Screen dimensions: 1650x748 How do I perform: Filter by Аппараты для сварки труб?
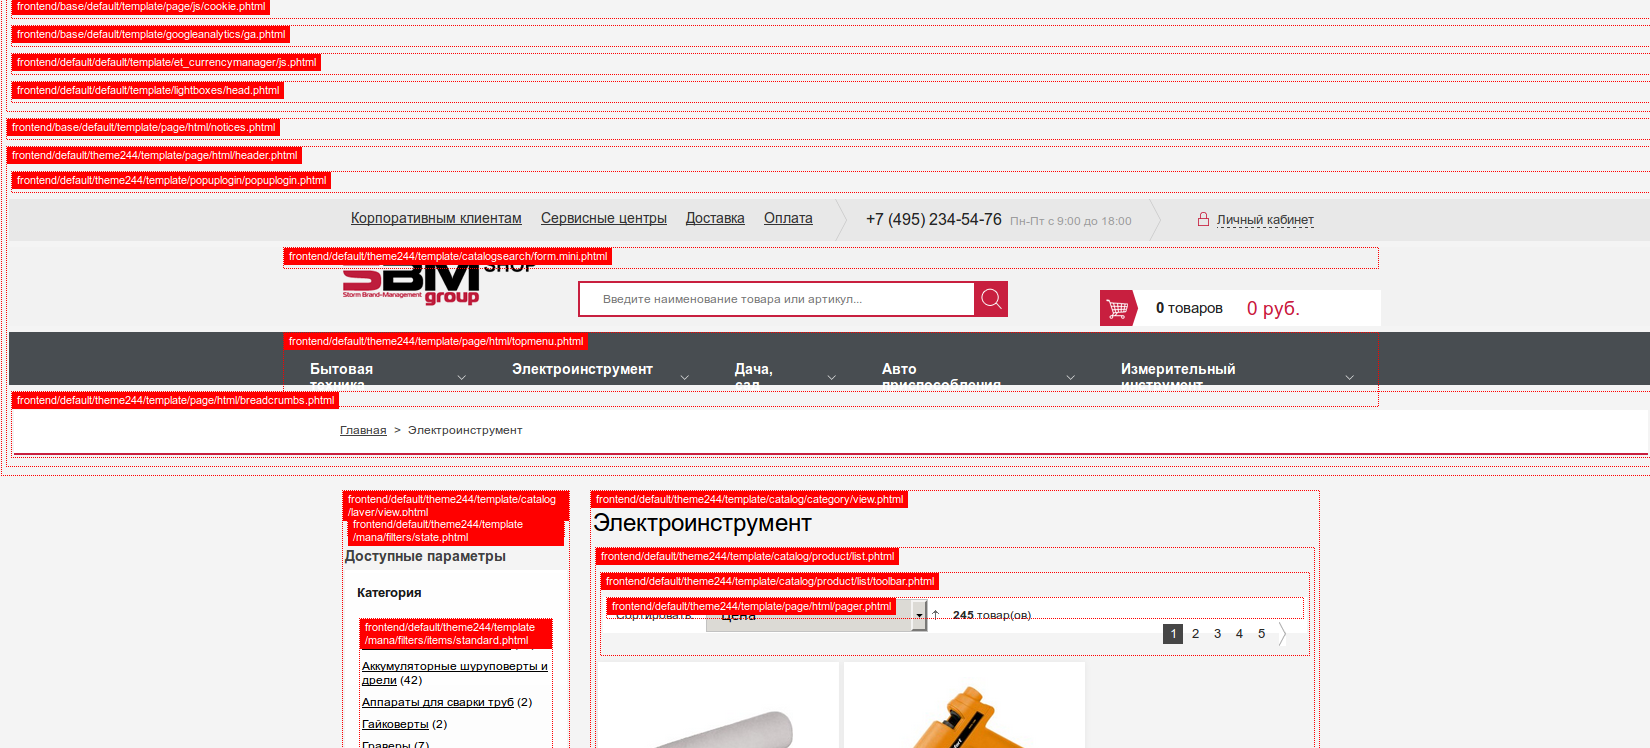(438, 702)
